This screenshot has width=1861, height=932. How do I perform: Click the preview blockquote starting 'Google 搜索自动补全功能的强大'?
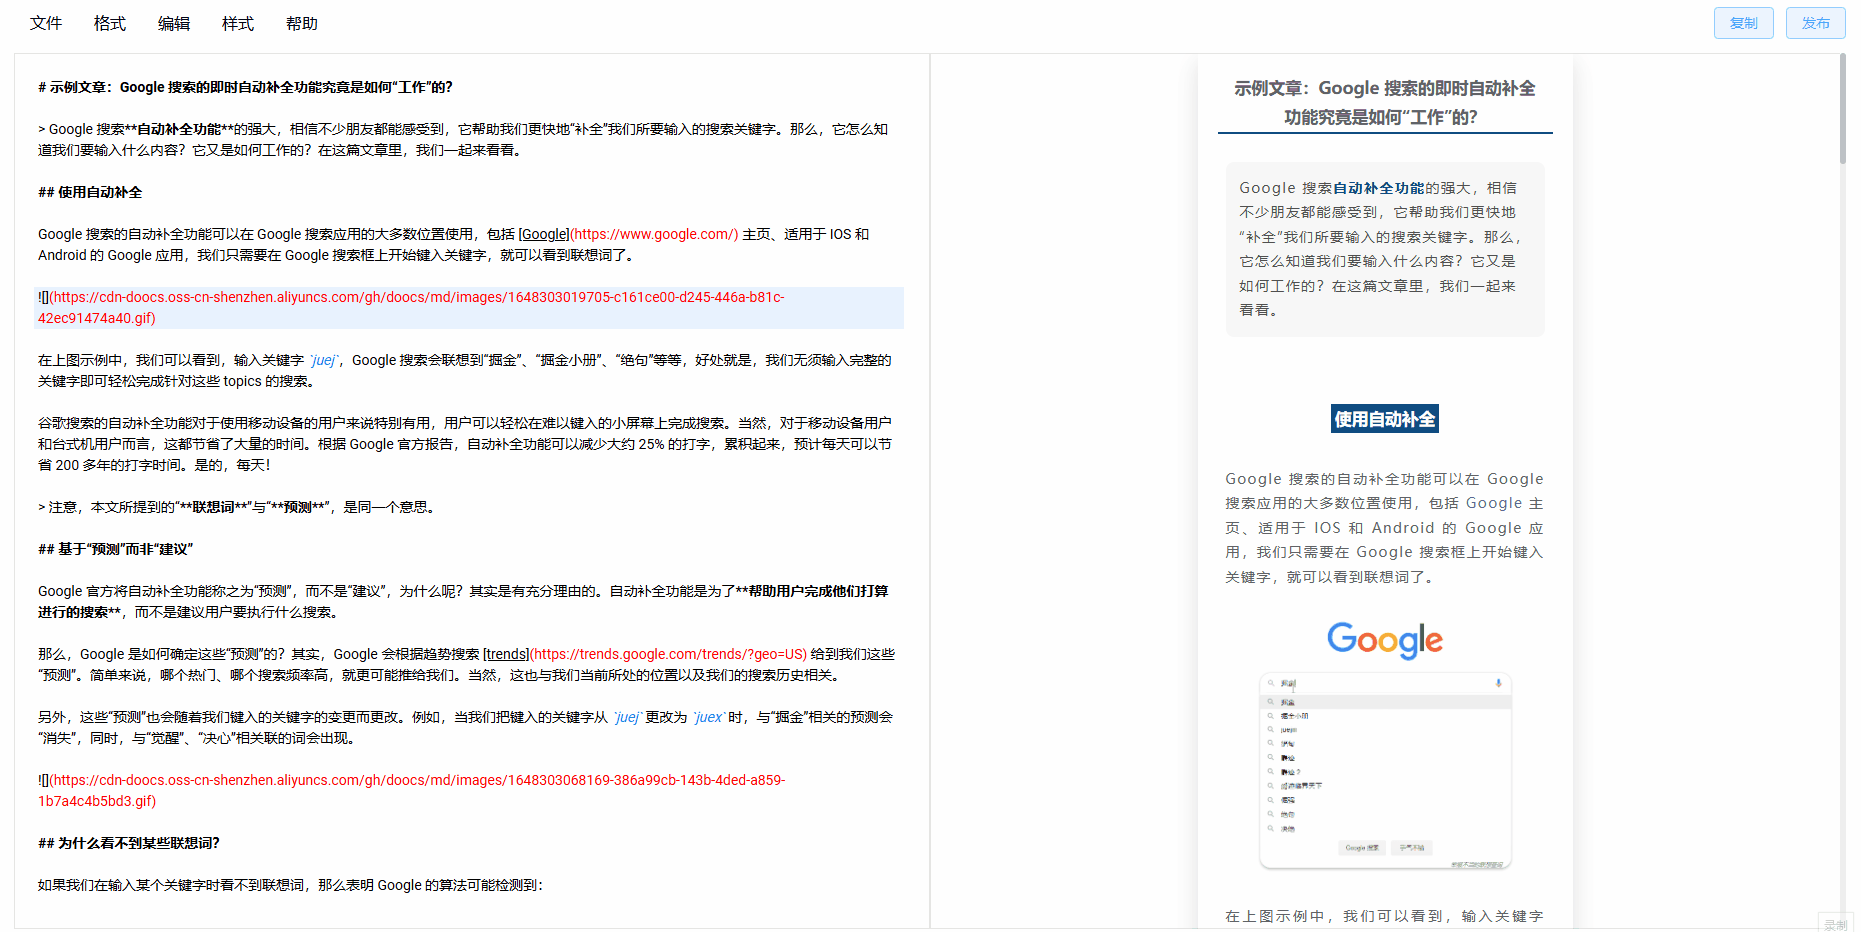(x=1385, y=249)
